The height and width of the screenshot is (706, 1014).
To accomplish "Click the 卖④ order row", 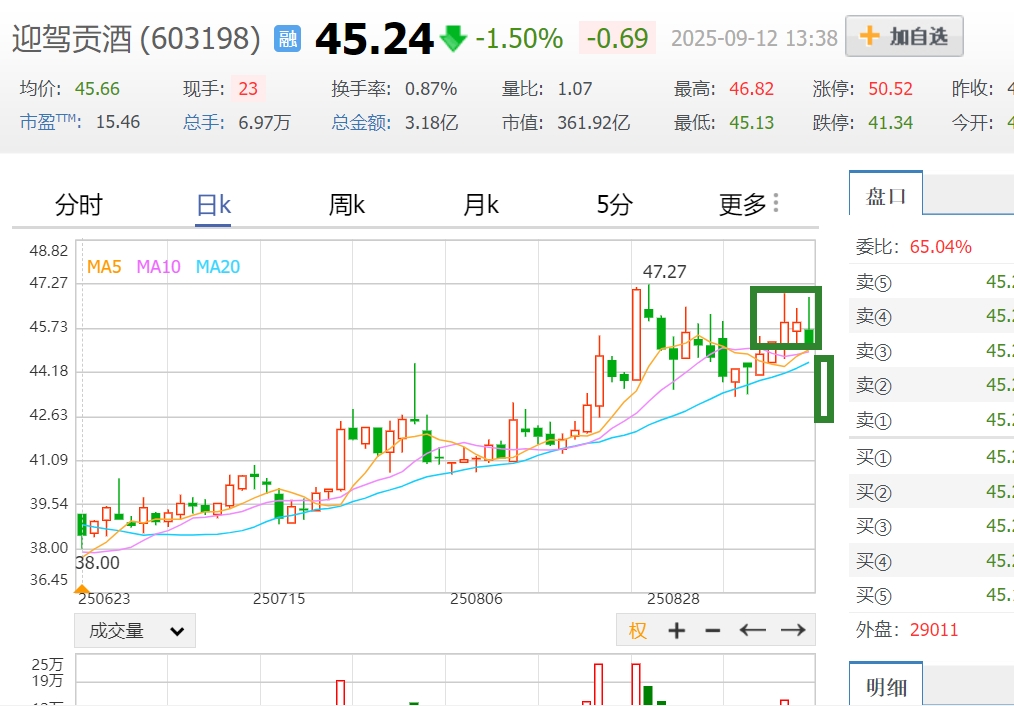I will [931, 316].
